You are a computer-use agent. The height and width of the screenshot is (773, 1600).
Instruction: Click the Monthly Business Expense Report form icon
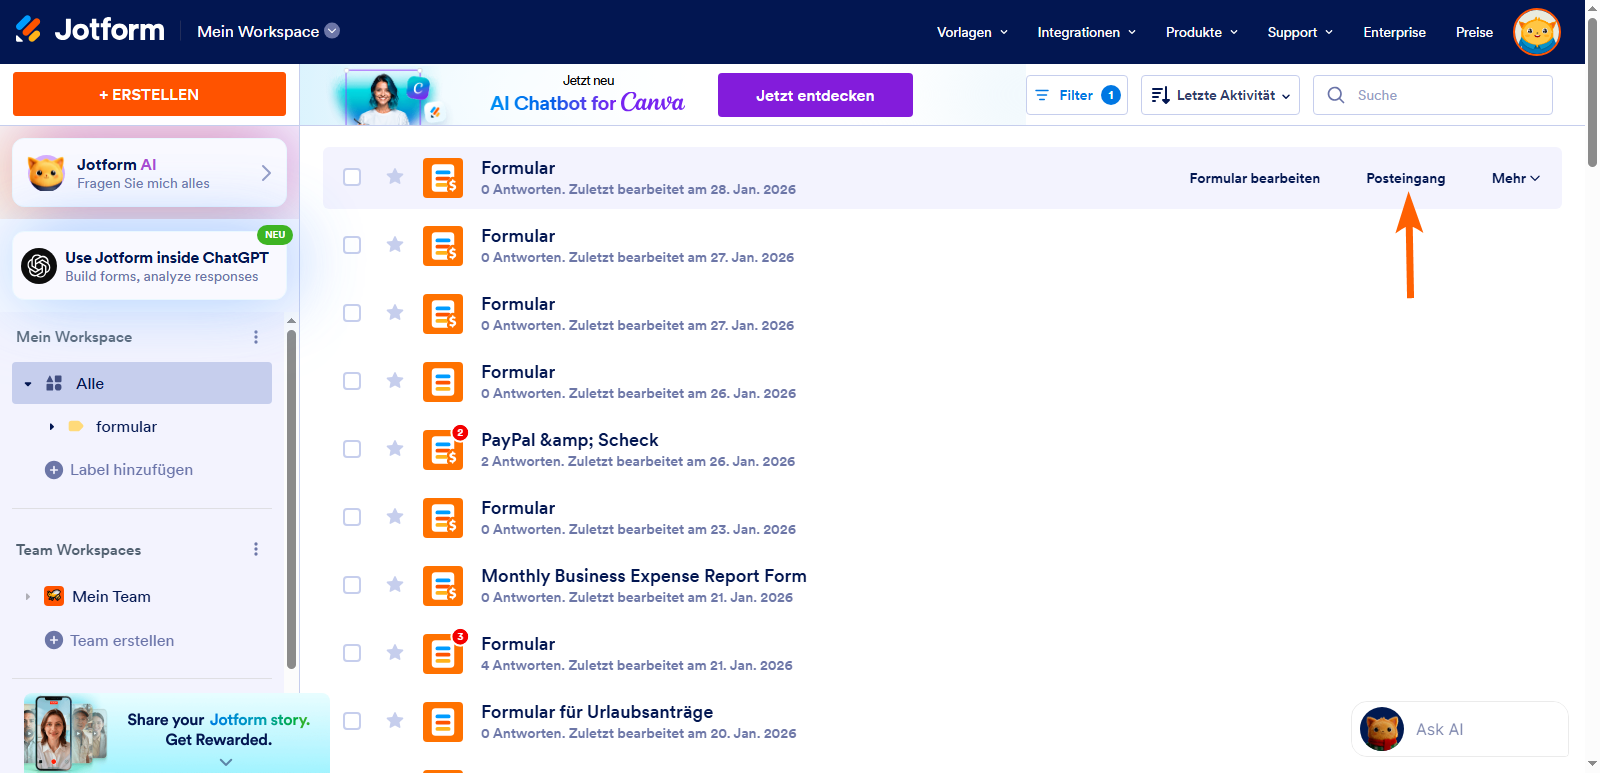coord(442,586)
